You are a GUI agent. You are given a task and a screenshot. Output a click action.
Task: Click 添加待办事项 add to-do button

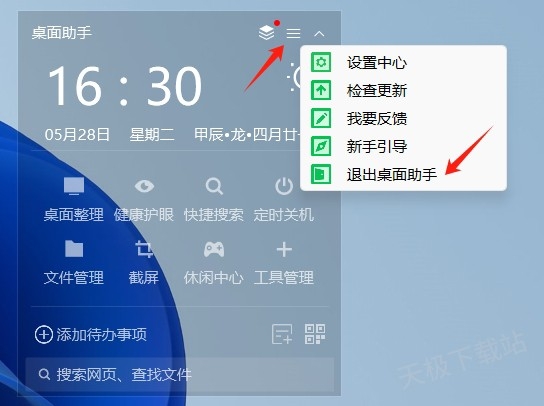91,335
